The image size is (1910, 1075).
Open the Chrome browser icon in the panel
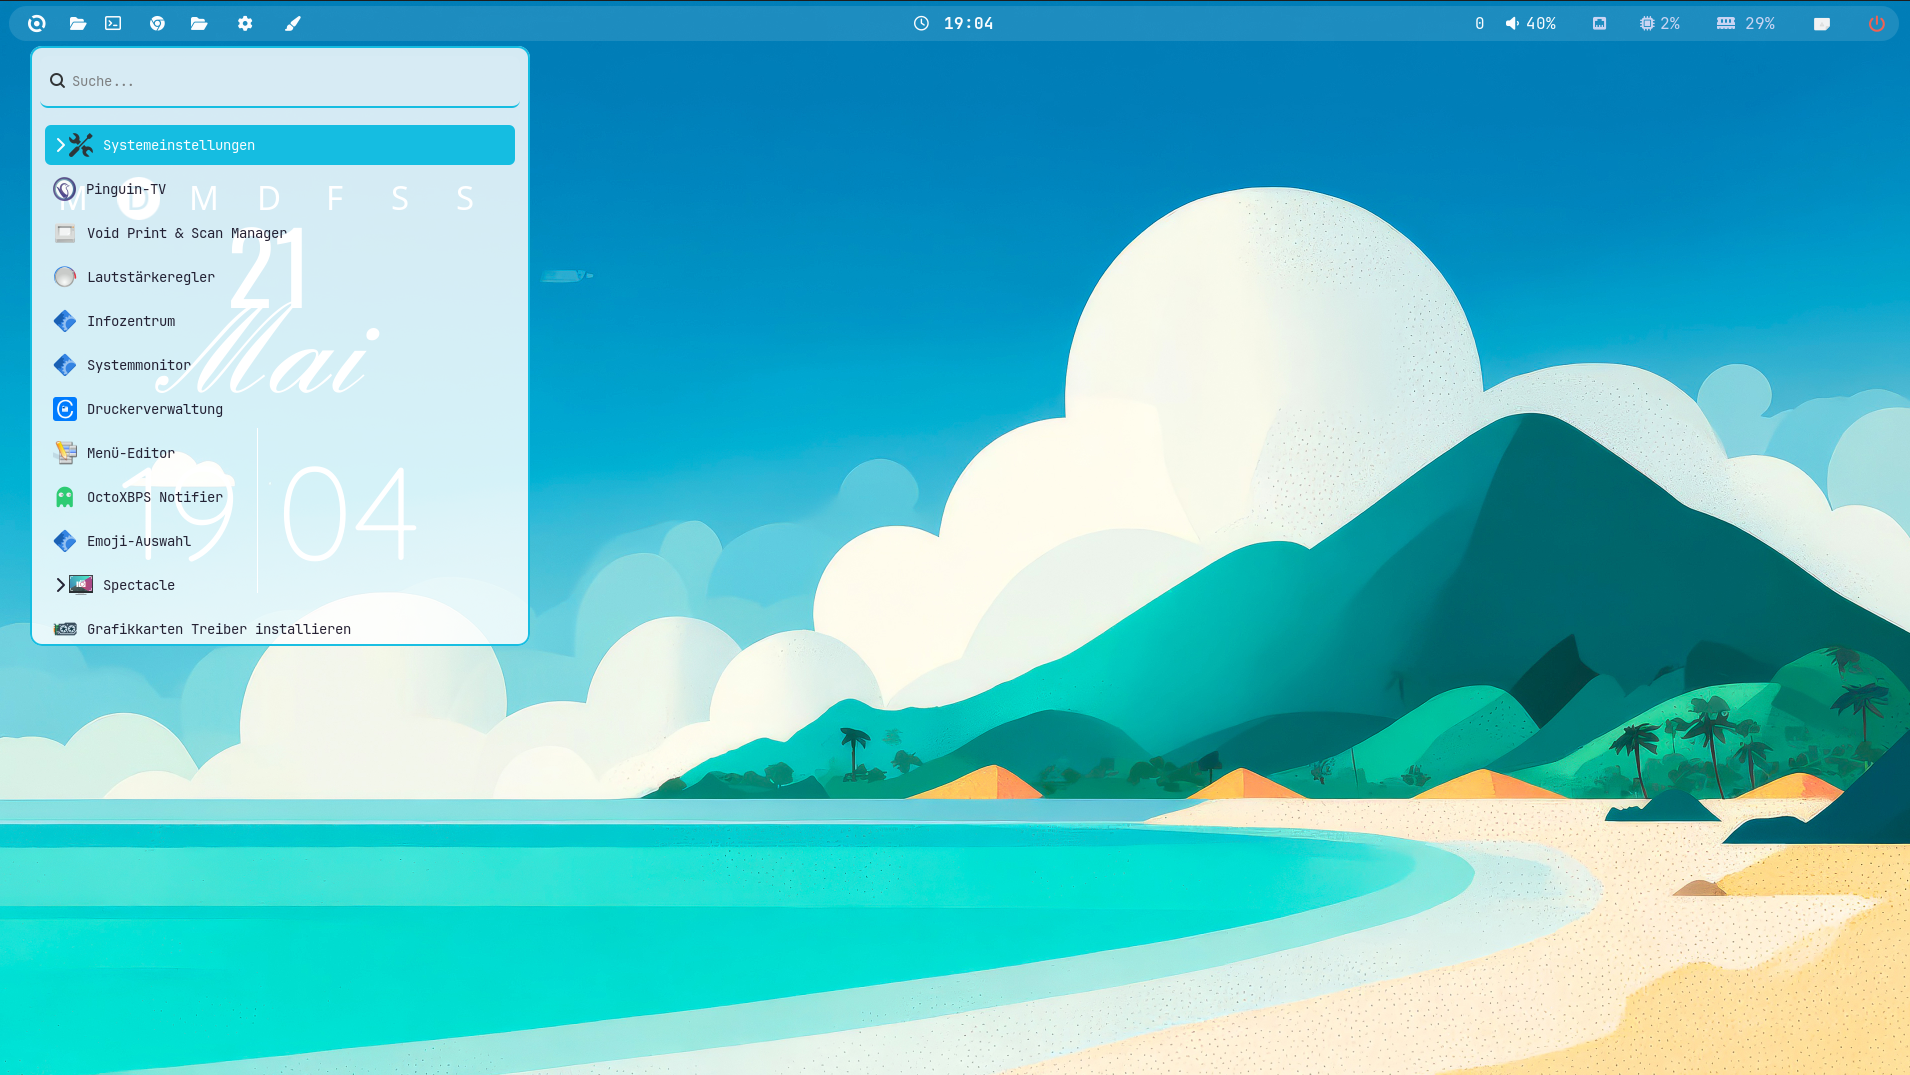tap(157, 23)
